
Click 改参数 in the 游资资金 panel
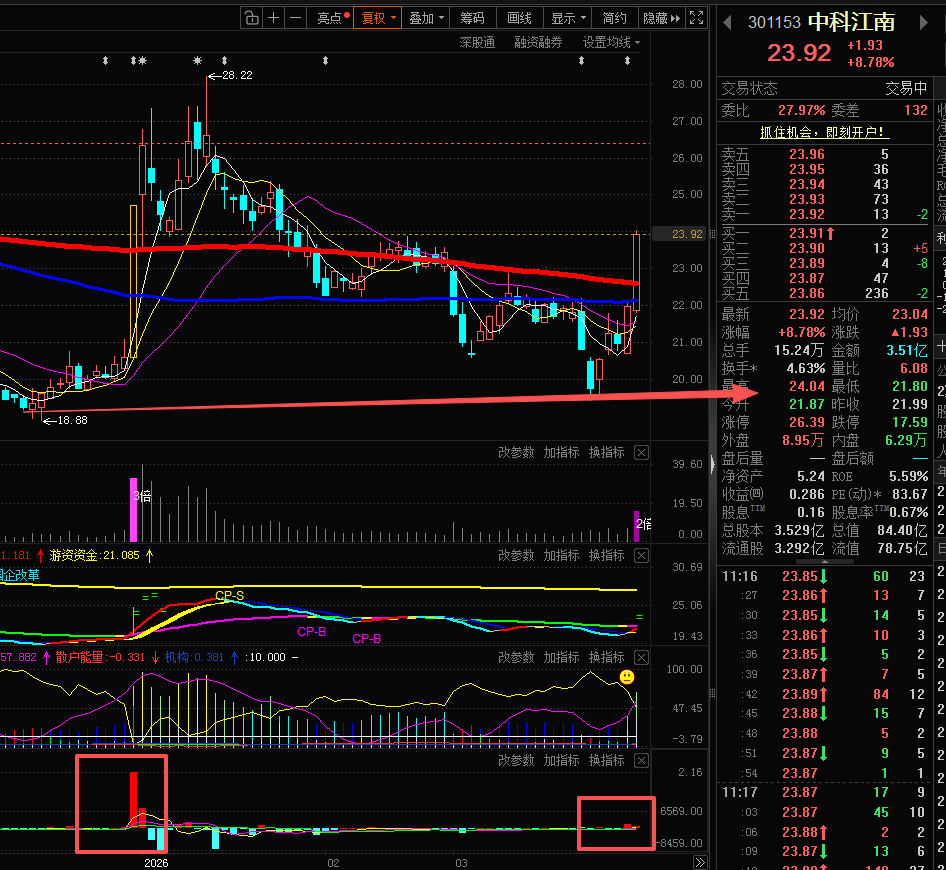[516, 555]
